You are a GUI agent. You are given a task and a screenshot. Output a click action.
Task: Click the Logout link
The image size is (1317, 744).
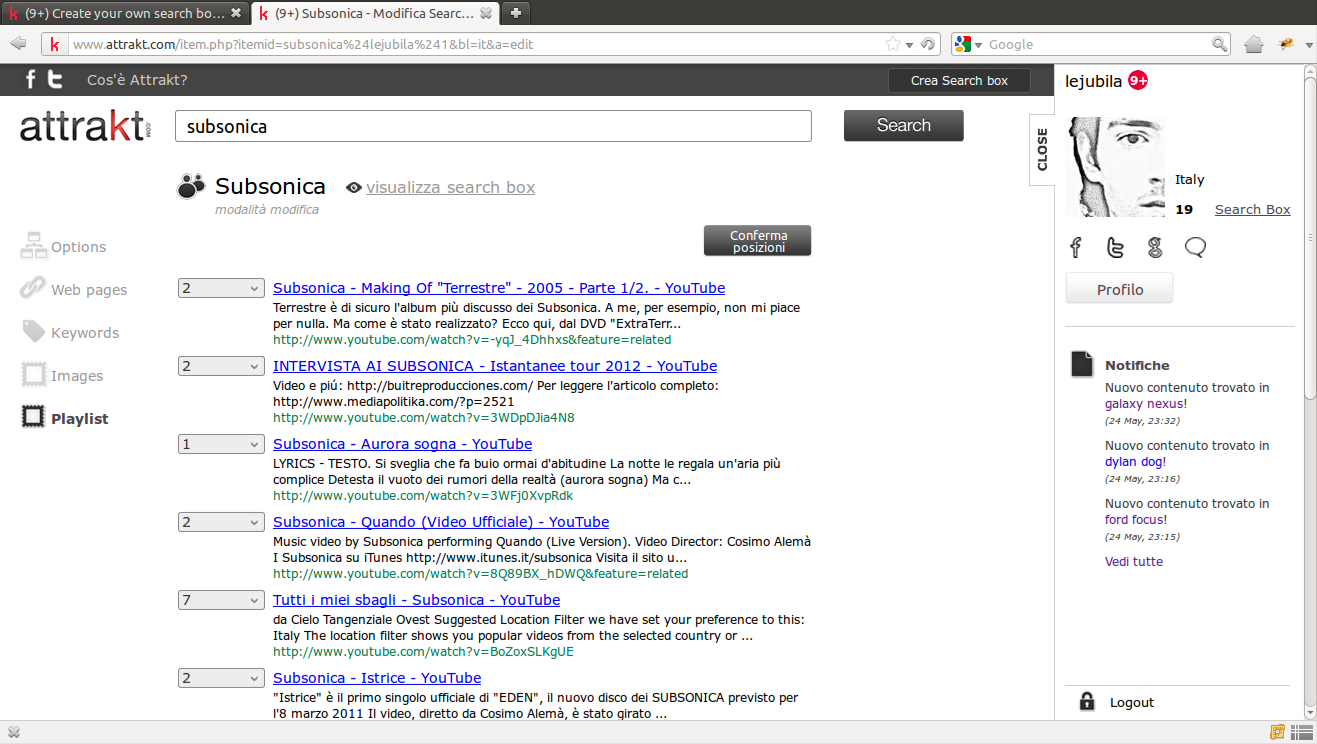pyautogui.click(x=1132, y=703)
